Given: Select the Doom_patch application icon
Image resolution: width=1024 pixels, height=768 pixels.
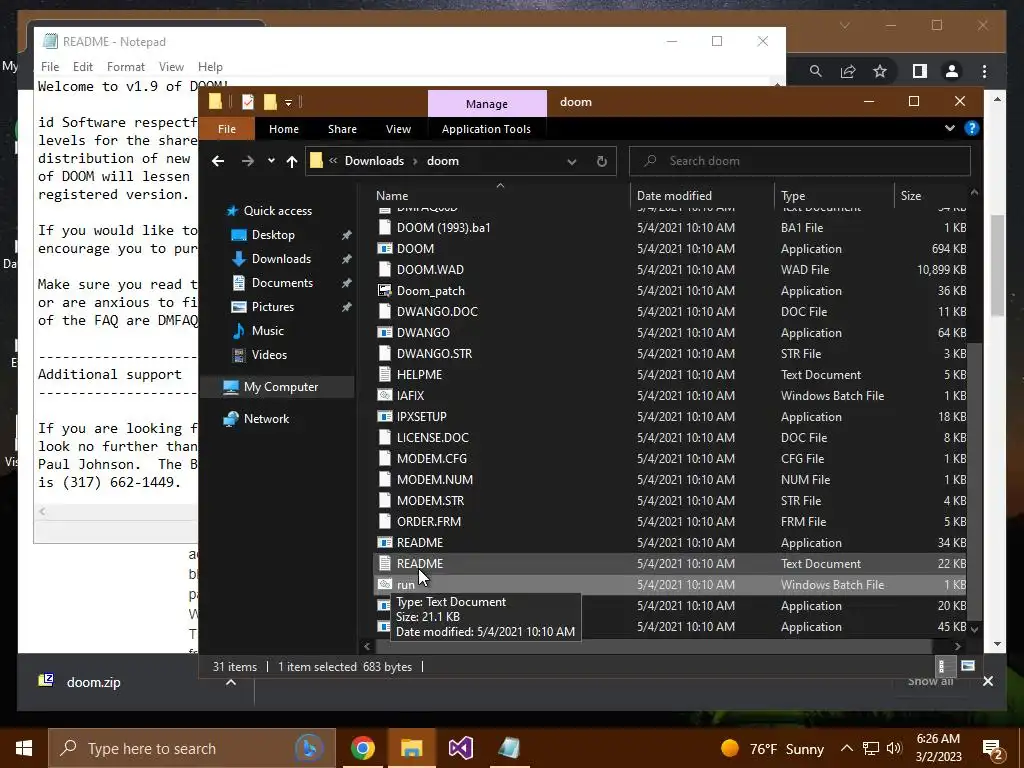Looking at the screenshot, I should coord(385,291).
